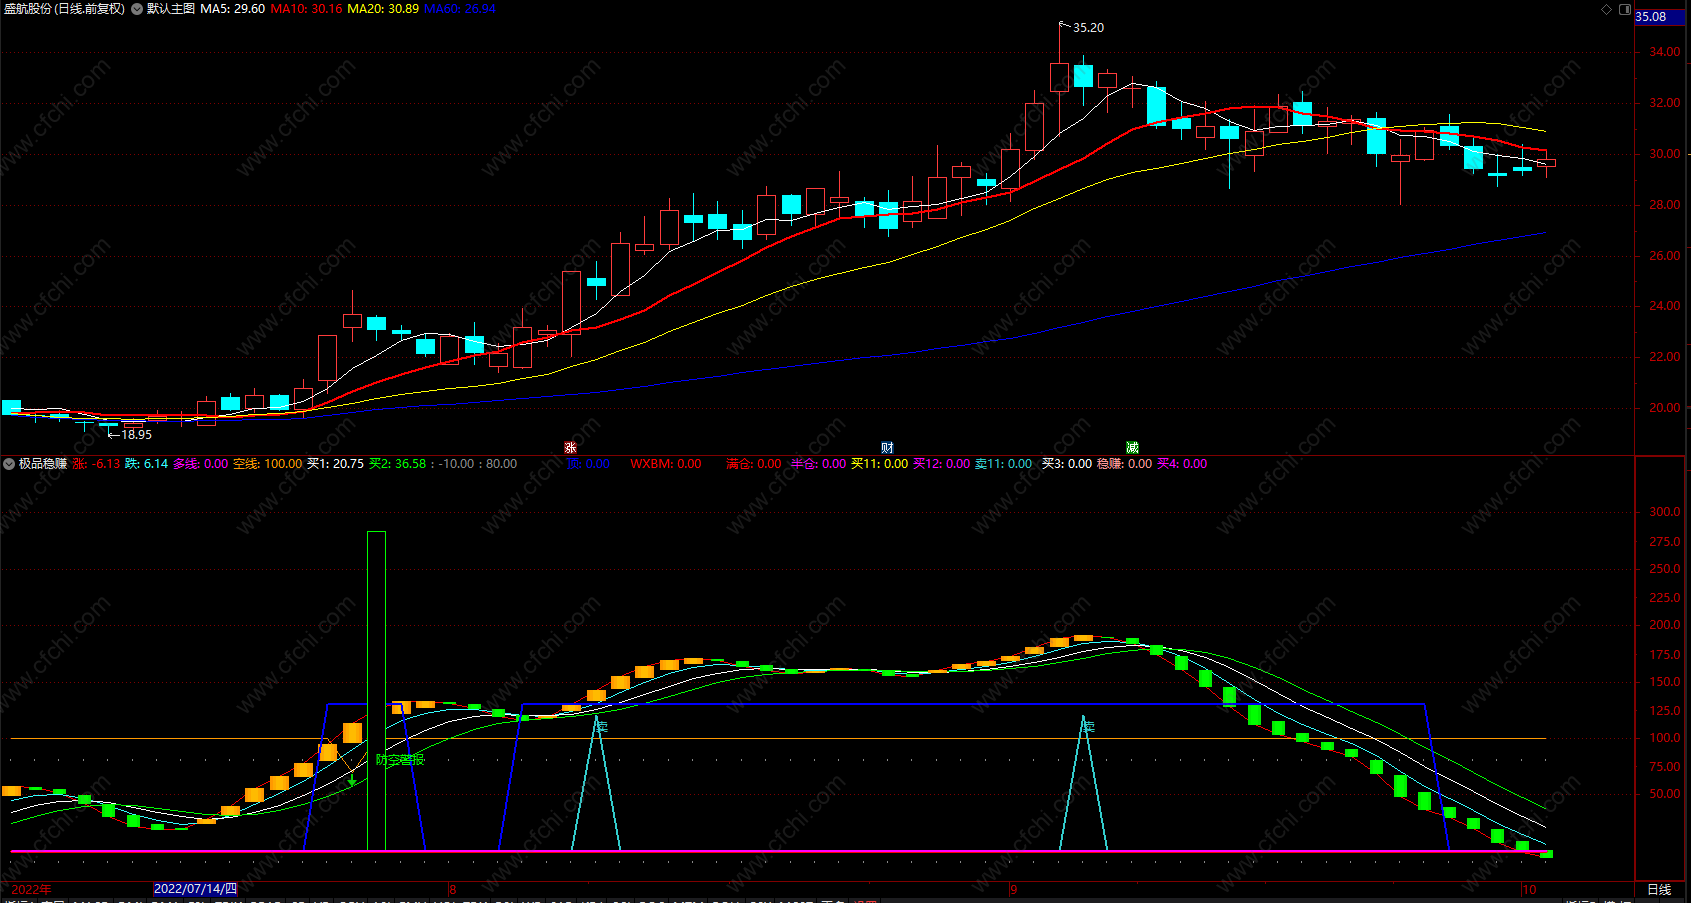Expand the 极品稳赚 indicator dropdown arrow
Viewport: 1691px width, 903px height.
pyautogui.click(x=9, y=464)
